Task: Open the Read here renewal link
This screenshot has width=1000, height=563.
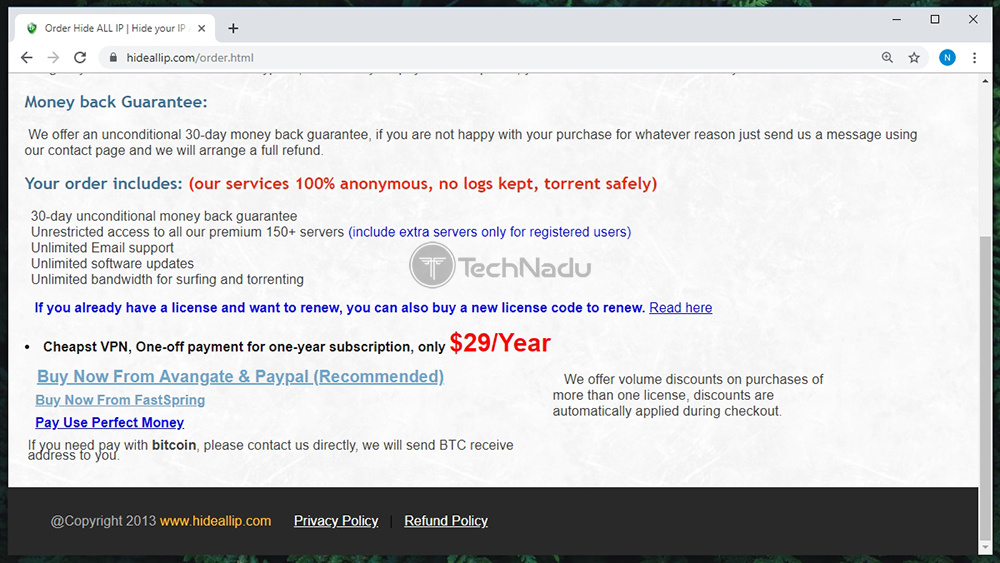Action: (680, 308)
